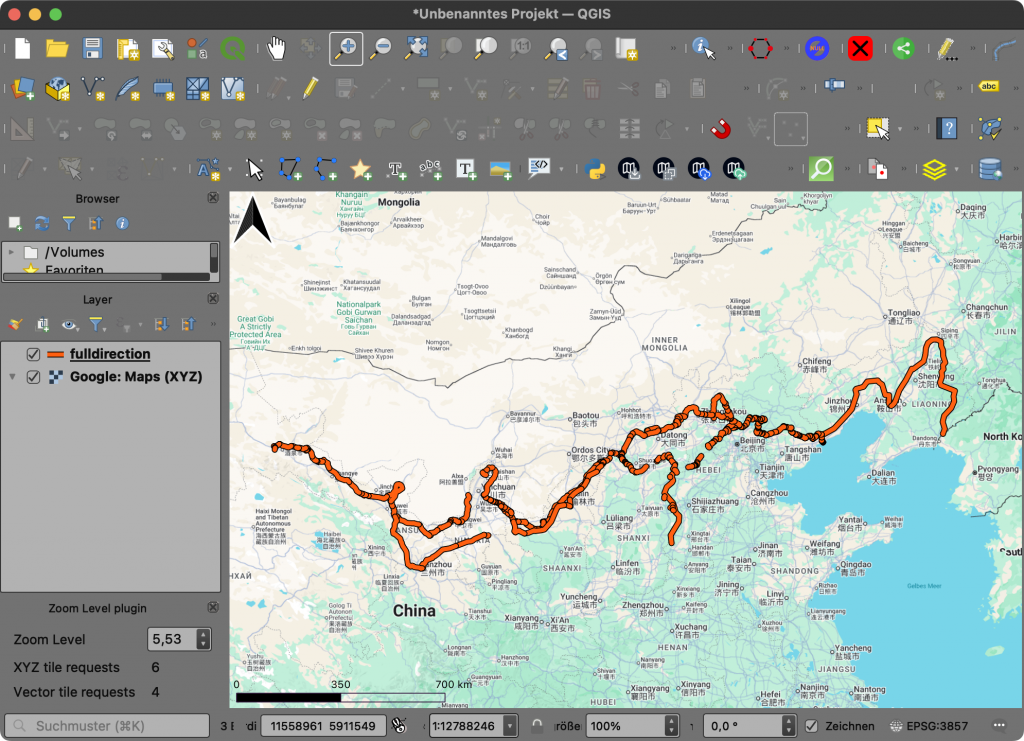Viewport: 1024px width, 741px height.
Task: Open the map scale dropdown
Action: point(509,726)
